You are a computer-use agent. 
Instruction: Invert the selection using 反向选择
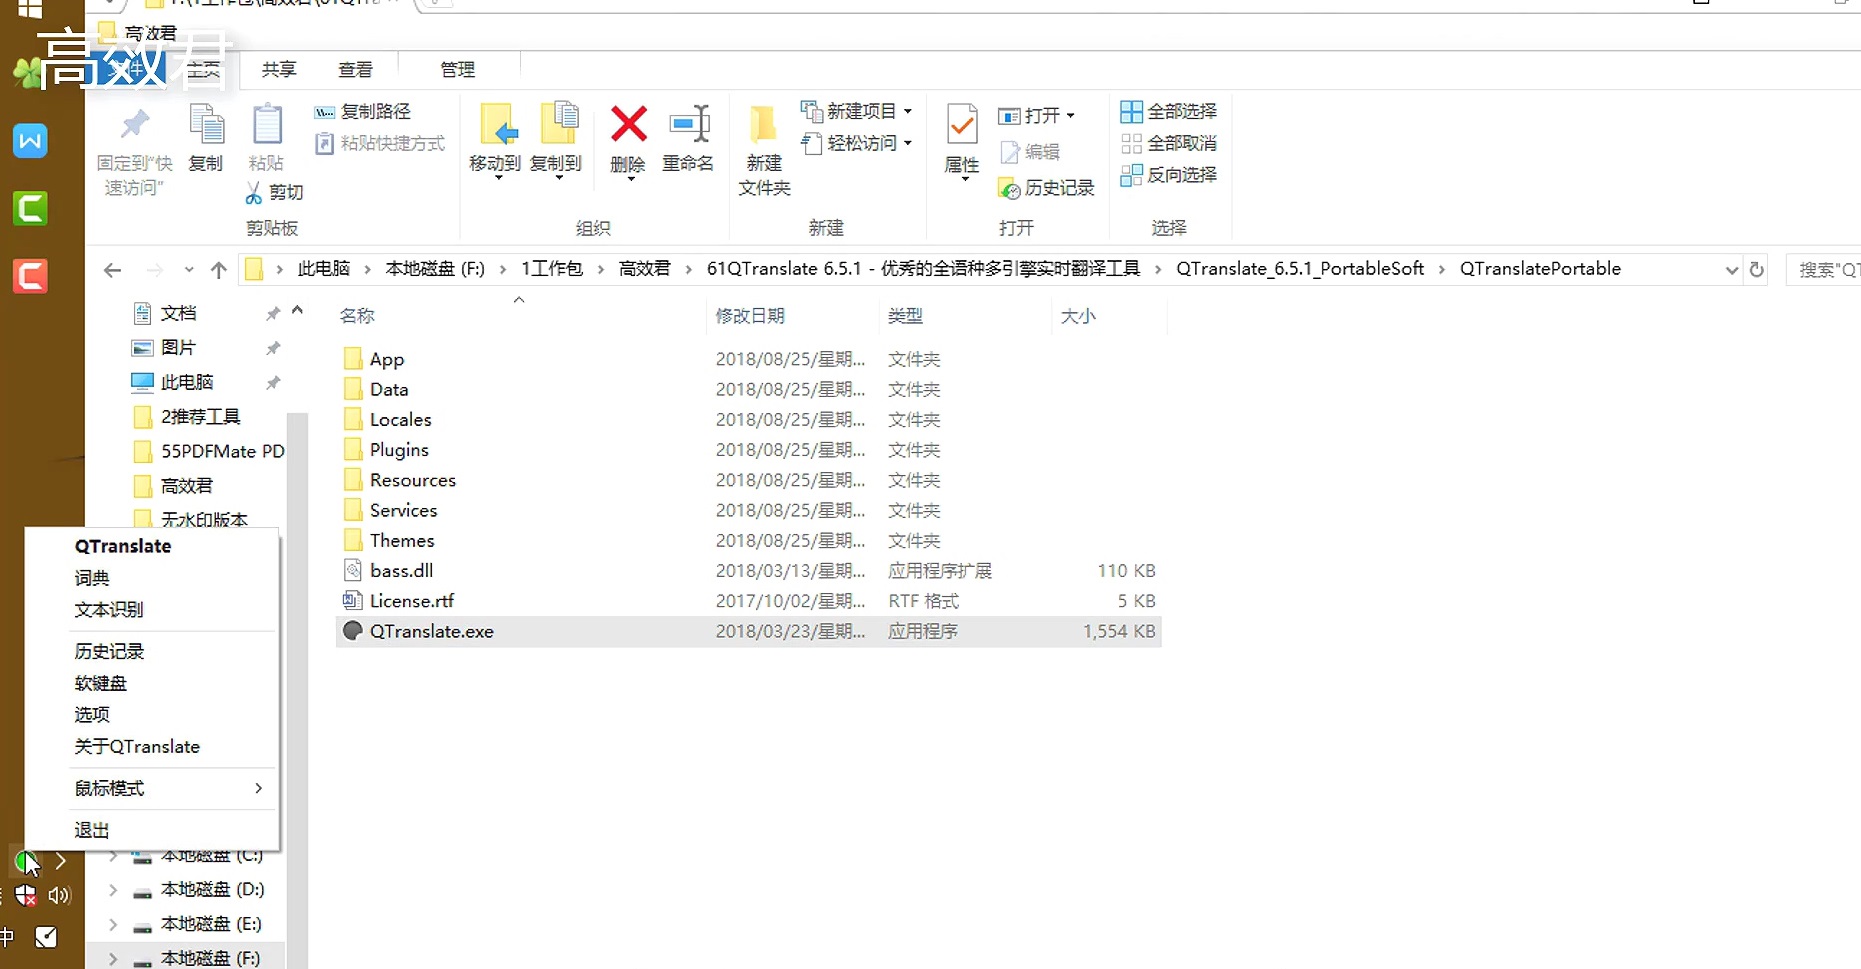click(x=1168, y=174)
